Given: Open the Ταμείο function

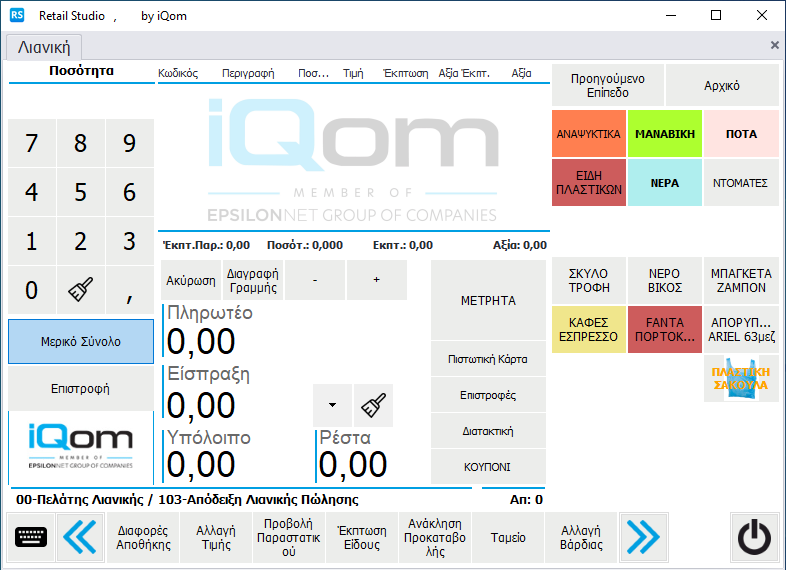Looking at the screenshot, I should pyautogui.click(x=508, y=538).
